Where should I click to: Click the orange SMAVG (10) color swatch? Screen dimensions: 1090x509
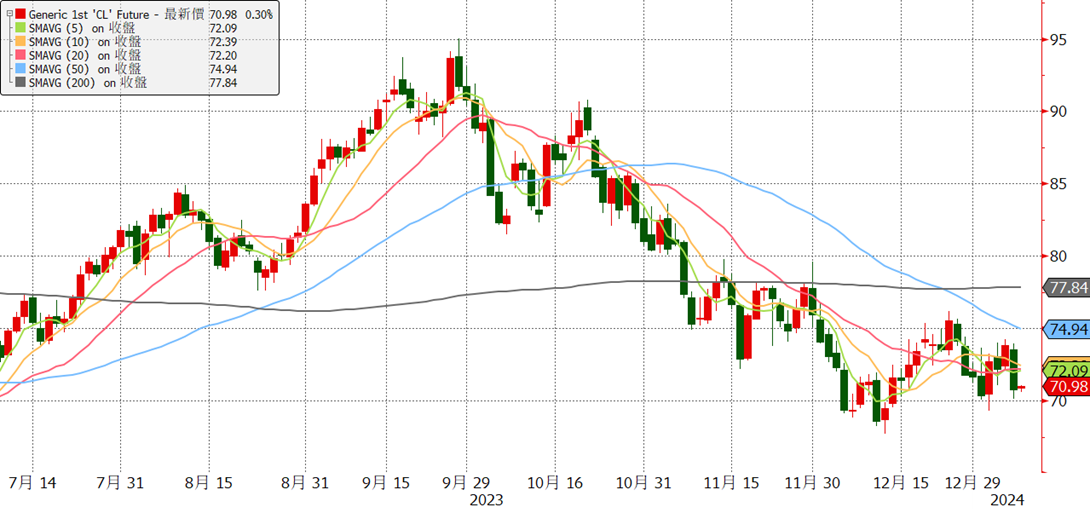(20, 42)
